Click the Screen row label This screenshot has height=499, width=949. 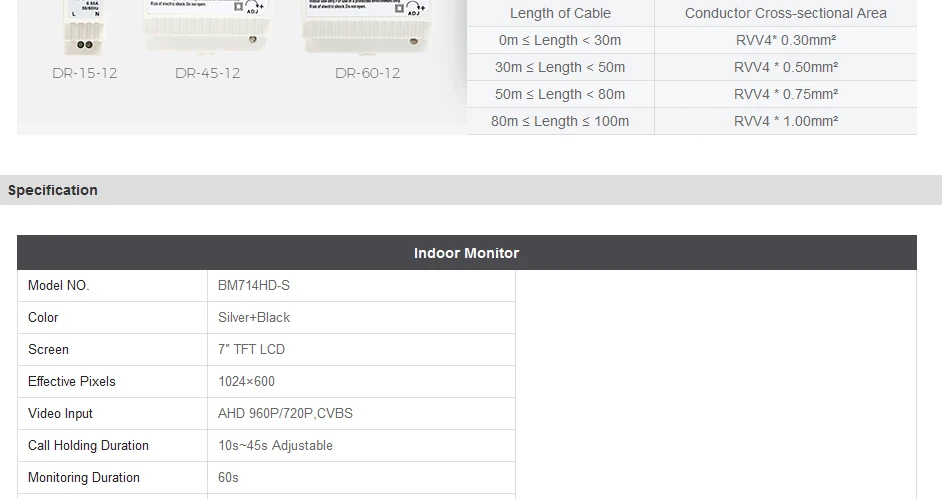48,349
